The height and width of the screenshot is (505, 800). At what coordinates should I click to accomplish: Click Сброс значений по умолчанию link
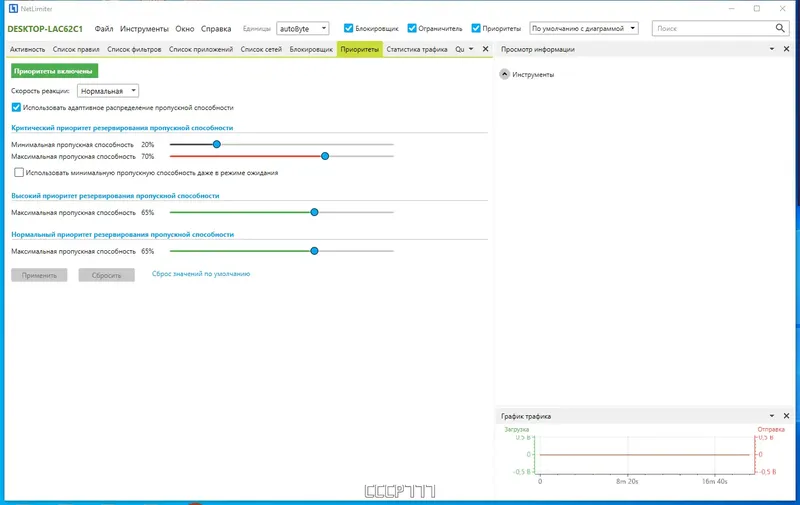tap(201, 274)
